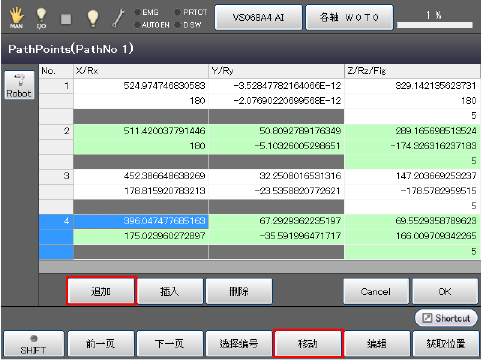481x360 pixels.
Task: Adjust the 1% speed bar
Action: (x=435, y=25)
